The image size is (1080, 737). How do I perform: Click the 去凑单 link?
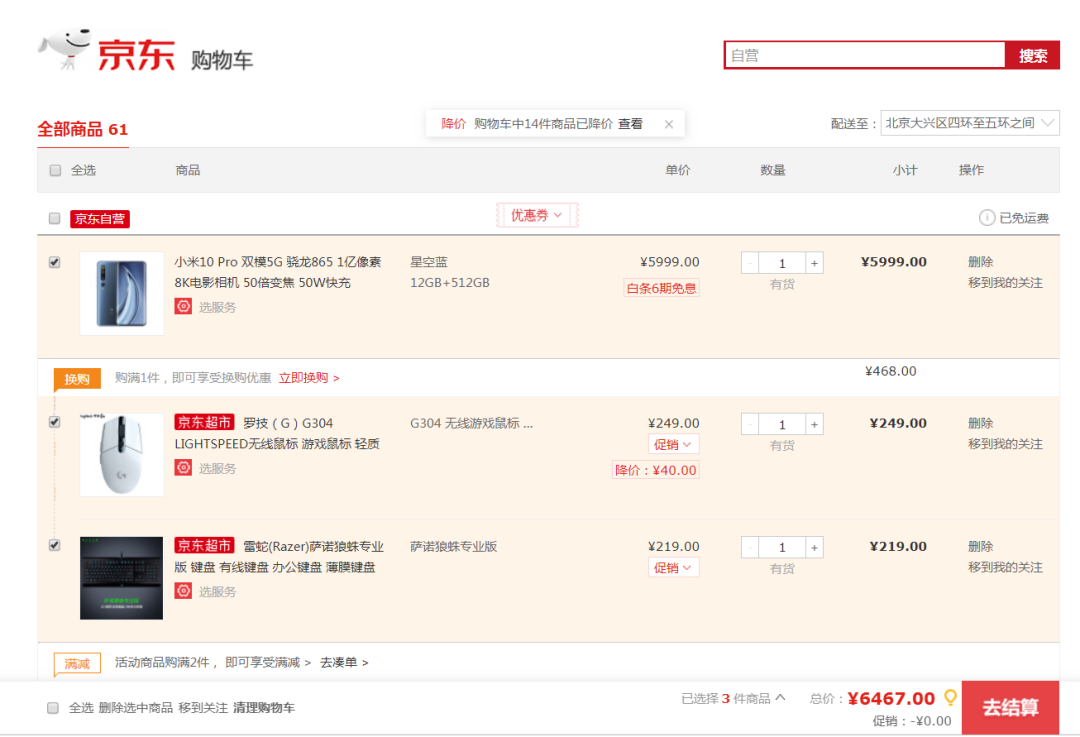point(344,663)
